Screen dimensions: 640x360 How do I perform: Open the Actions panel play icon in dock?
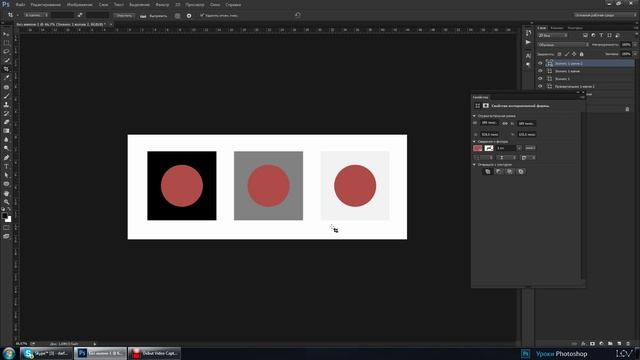(529, 42)
